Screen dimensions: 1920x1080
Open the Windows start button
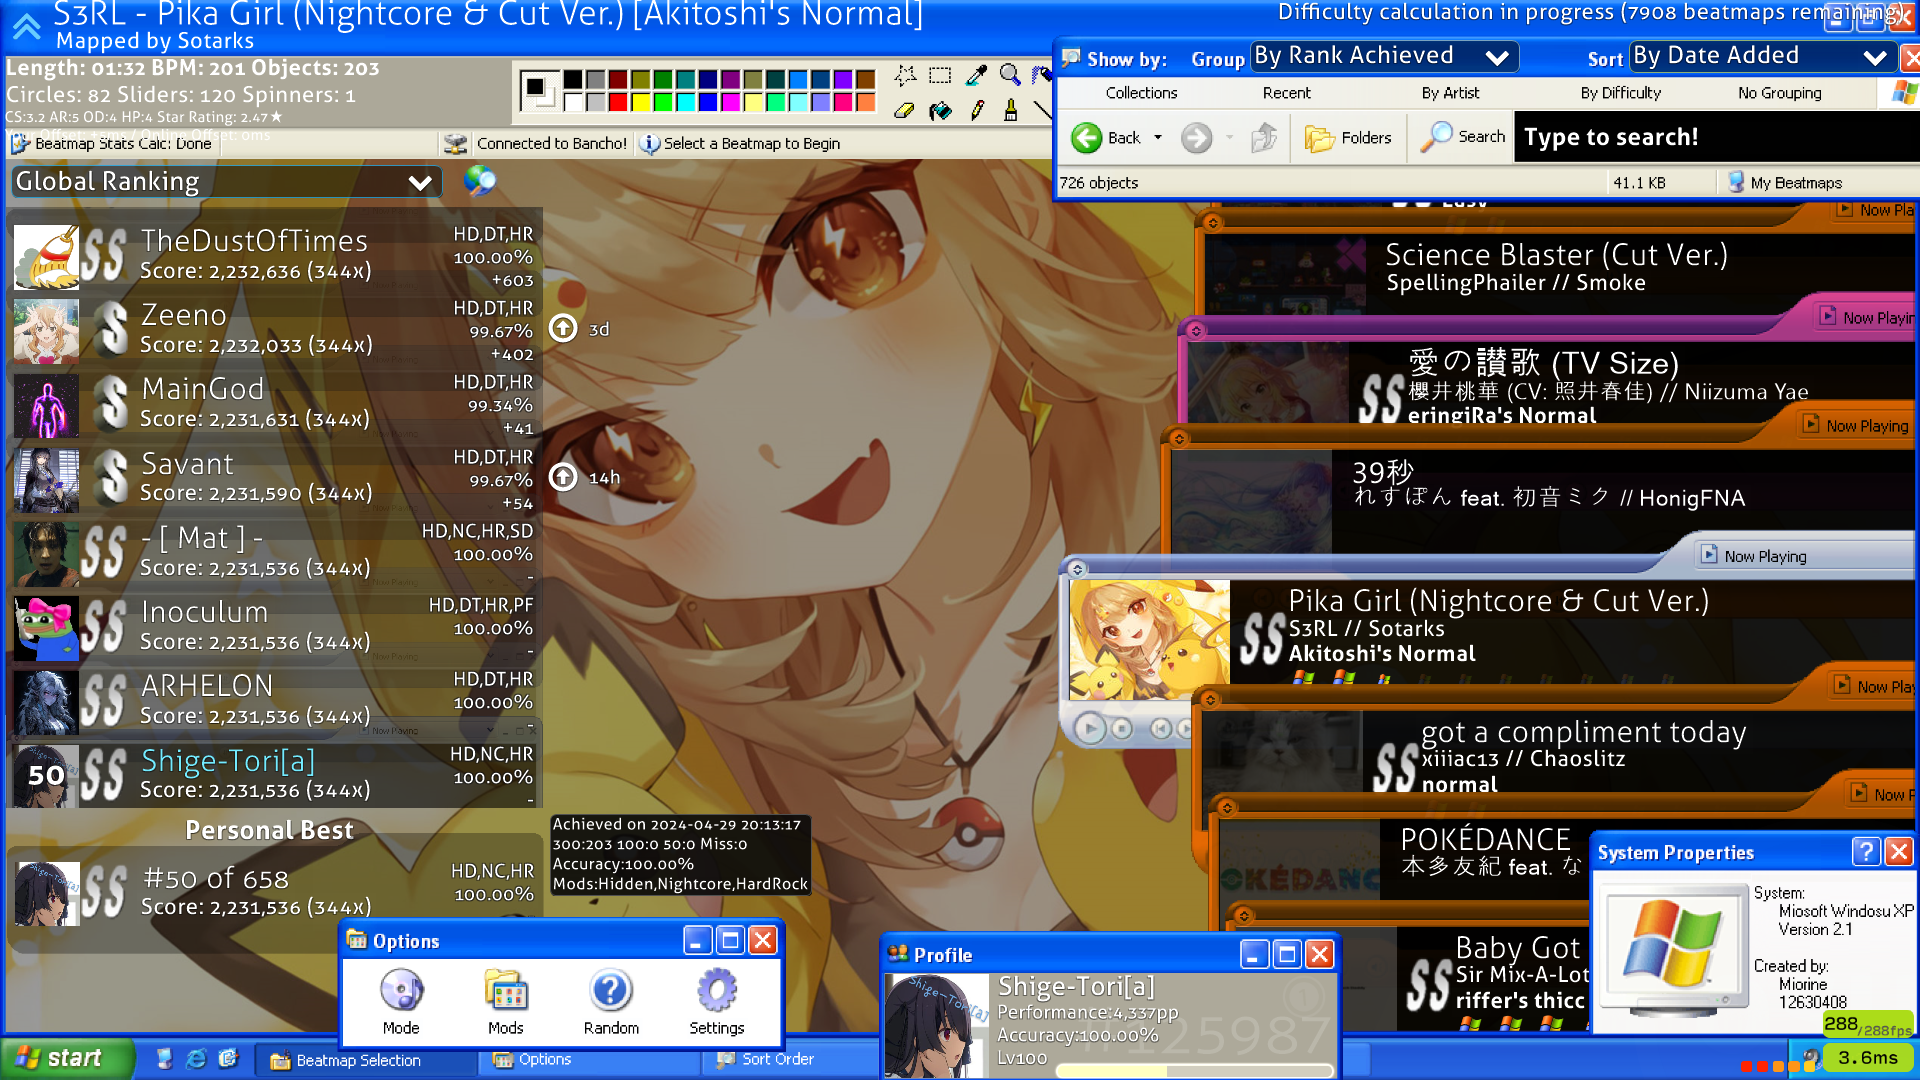tap(66, 1058)
